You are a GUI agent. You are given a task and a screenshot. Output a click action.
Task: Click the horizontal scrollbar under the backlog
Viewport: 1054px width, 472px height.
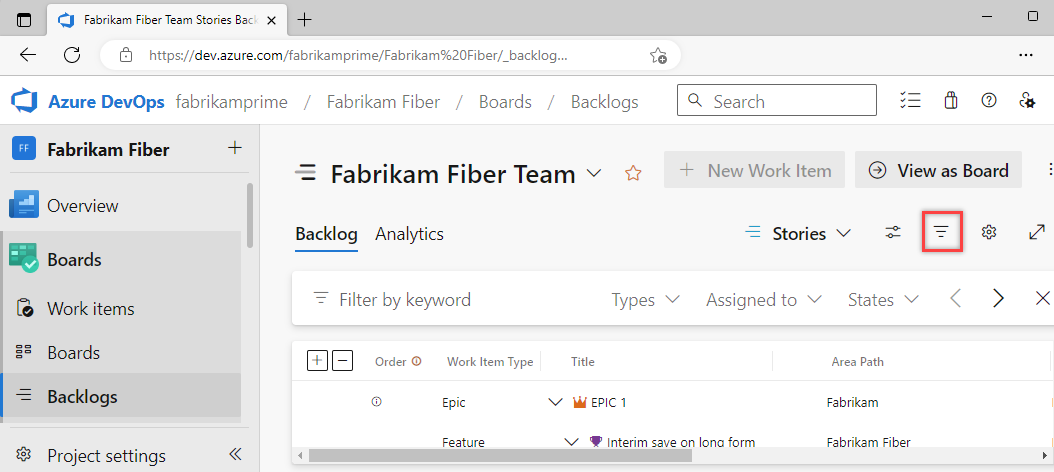500,455
